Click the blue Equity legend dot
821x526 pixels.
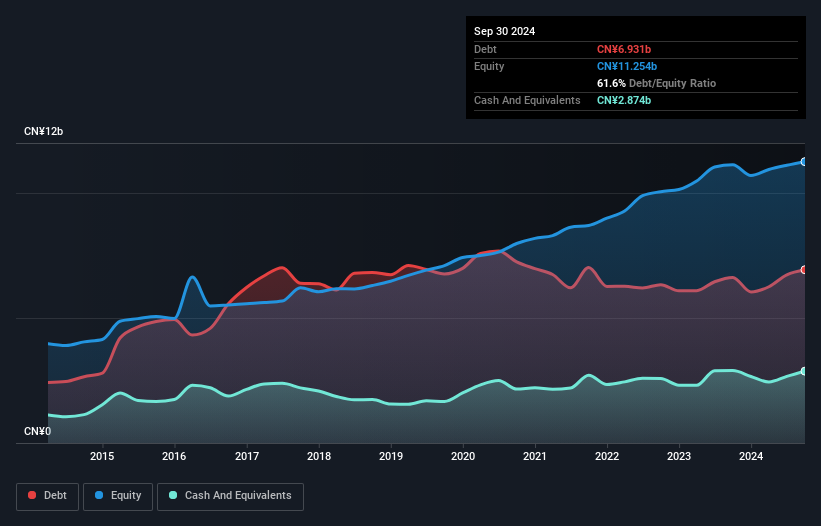(99, 495)
